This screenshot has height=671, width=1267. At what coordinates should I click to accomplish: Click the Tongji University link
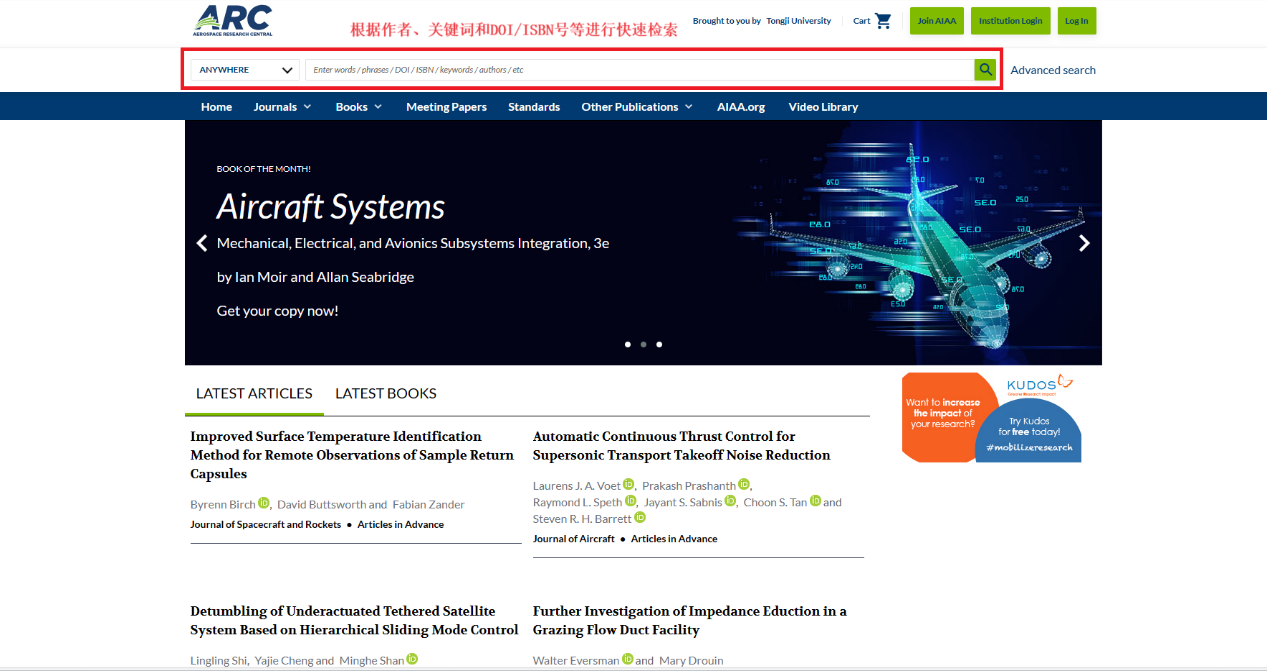pyautogui.click(x=799, y=21)
